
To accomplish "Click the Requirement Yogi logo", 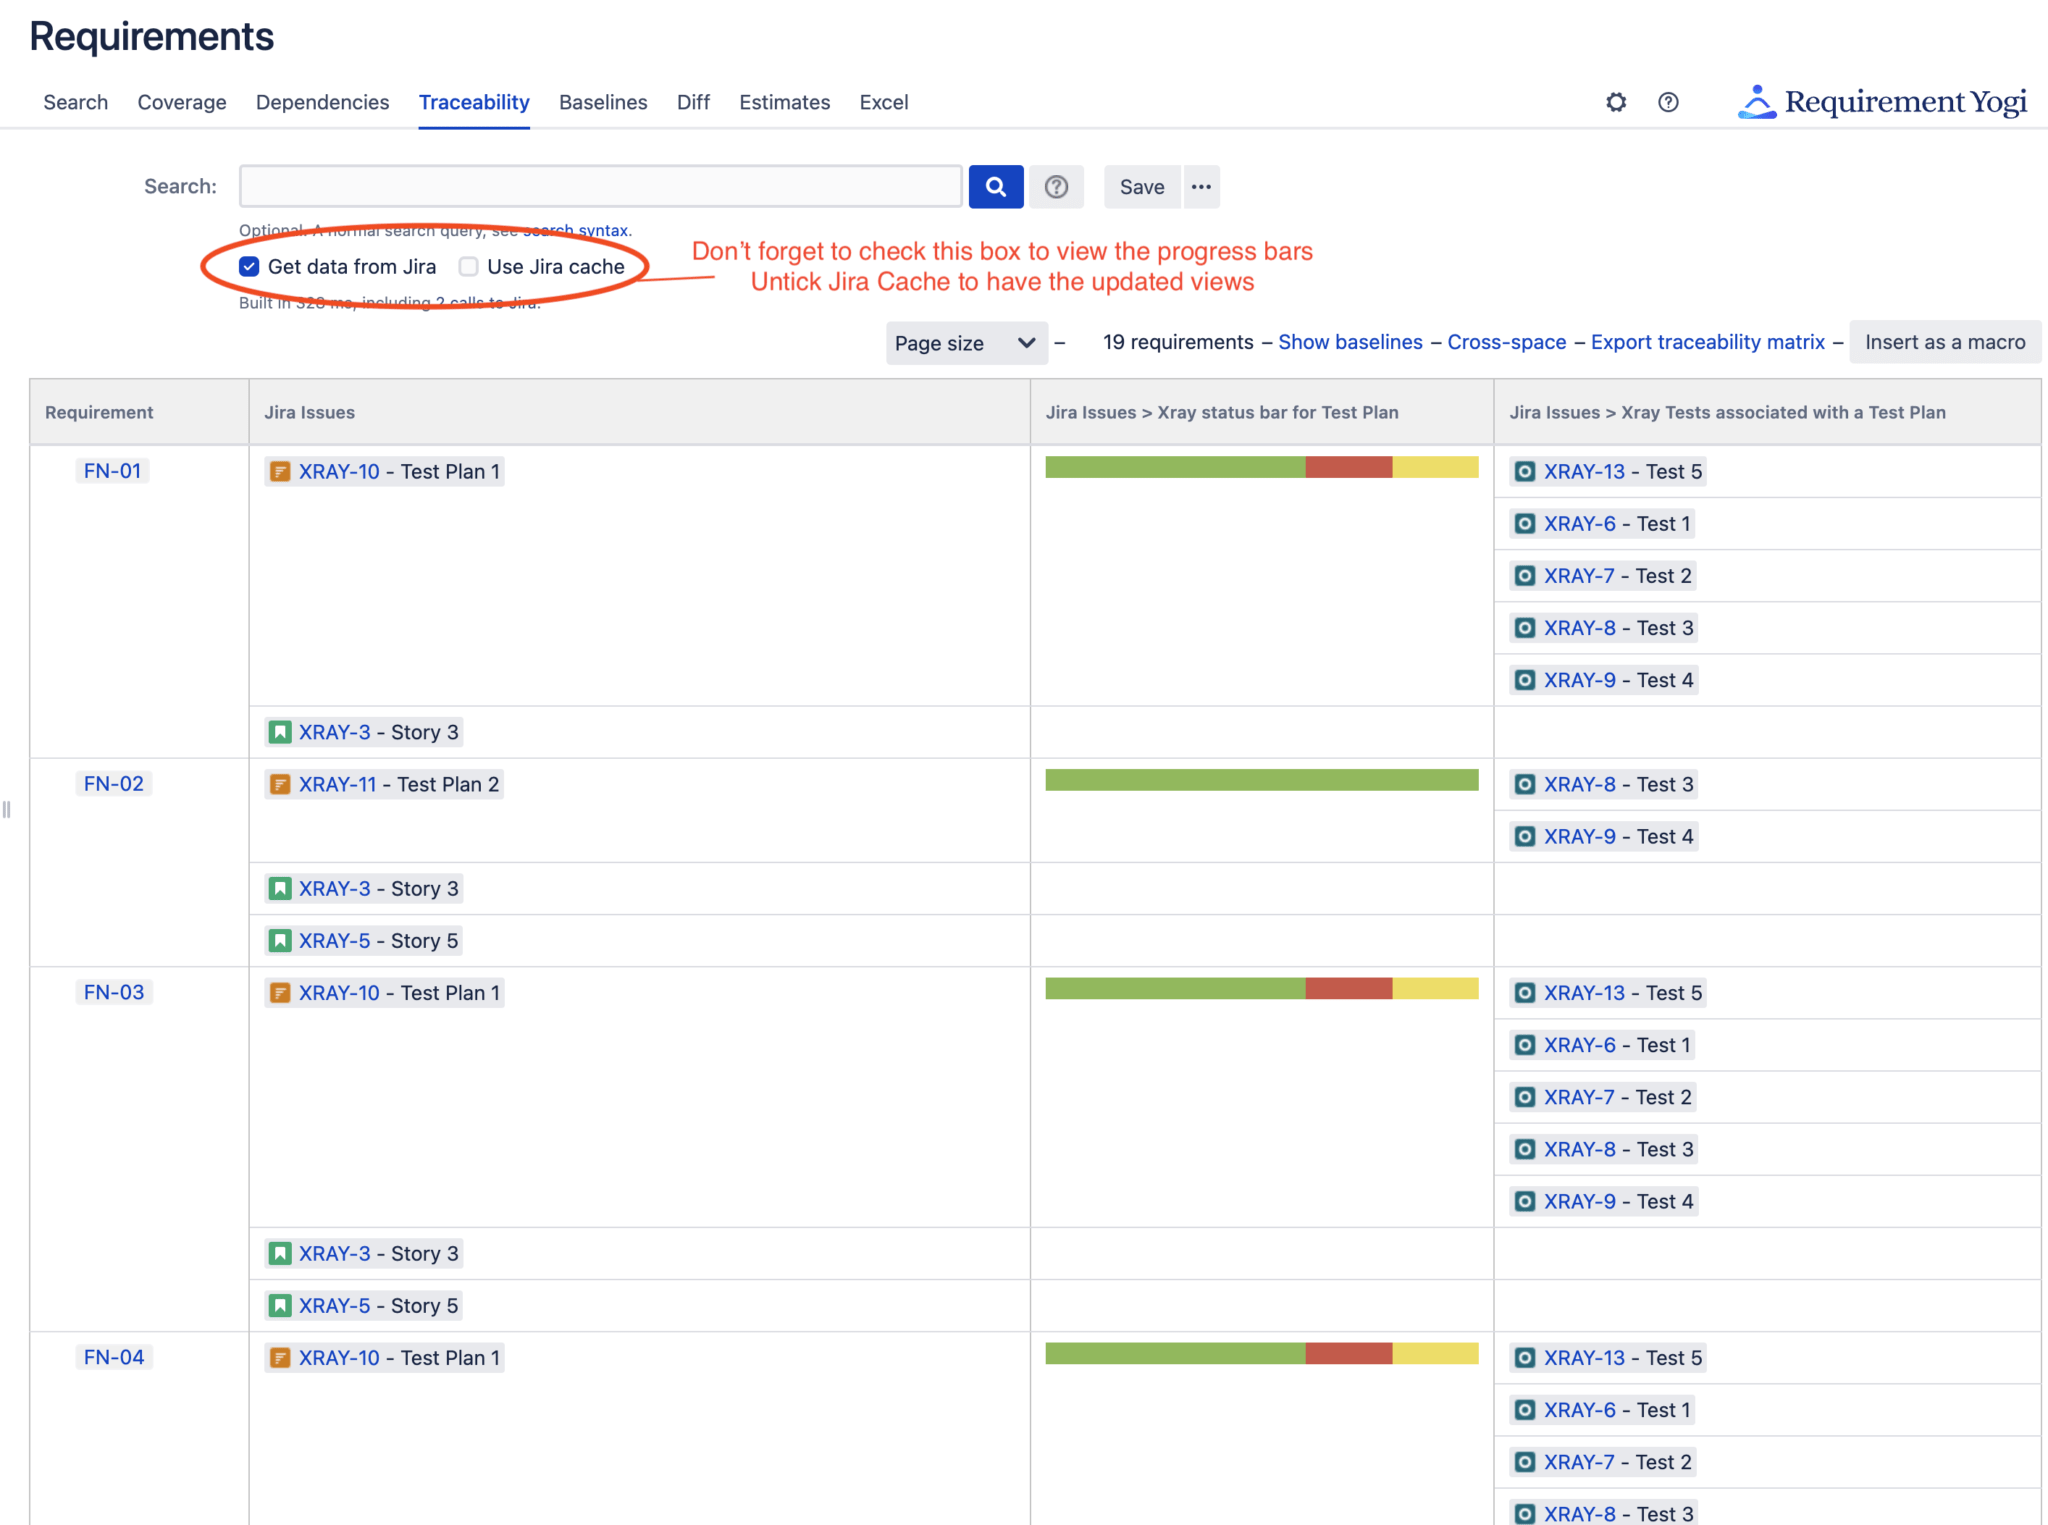I will [x=1878, y=101].
